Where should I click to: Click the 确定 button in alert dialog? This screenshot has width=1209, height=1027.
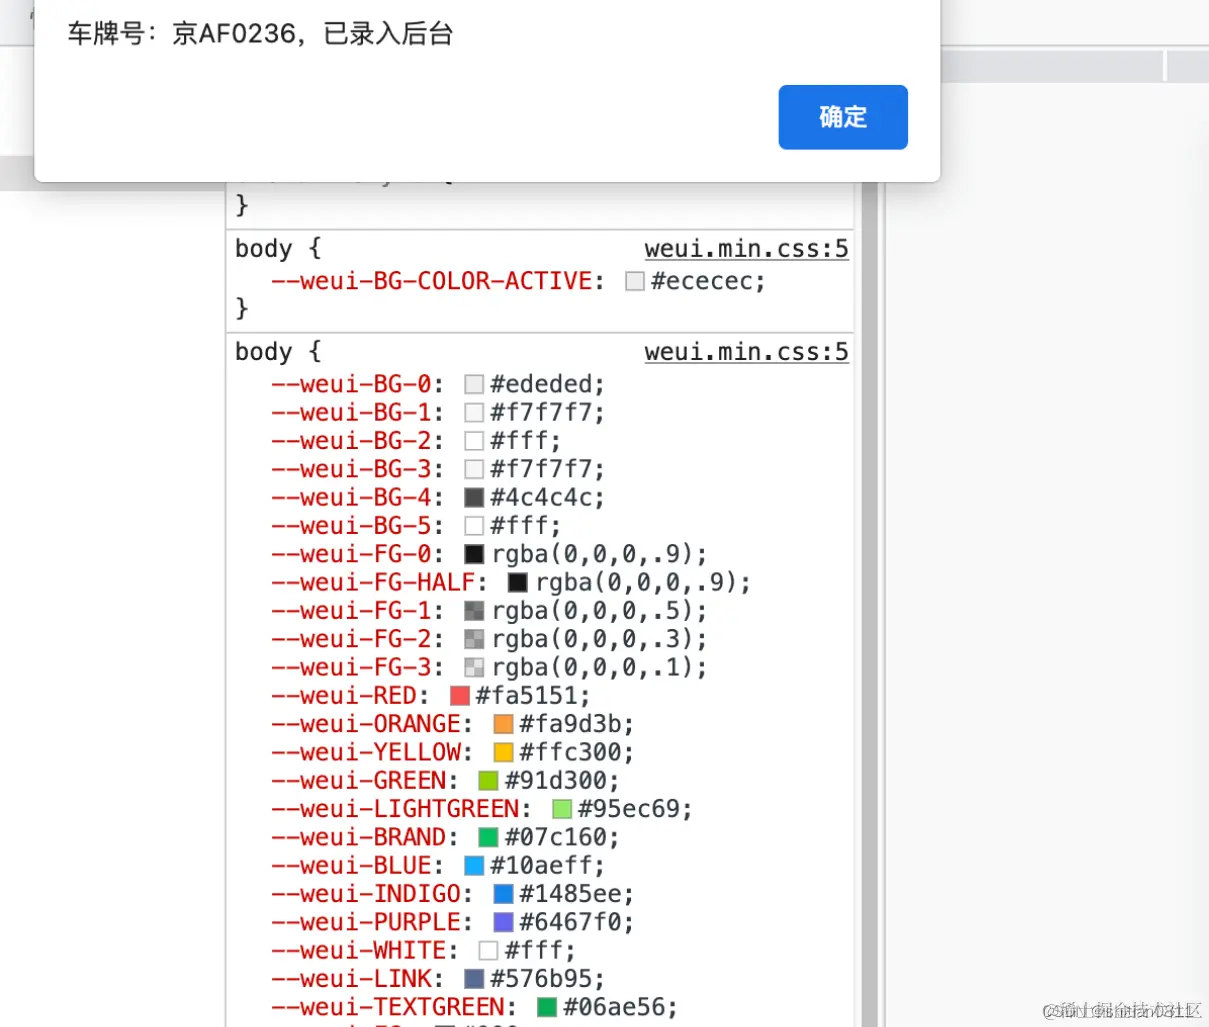pyautogui.click(x=843, y=117)
